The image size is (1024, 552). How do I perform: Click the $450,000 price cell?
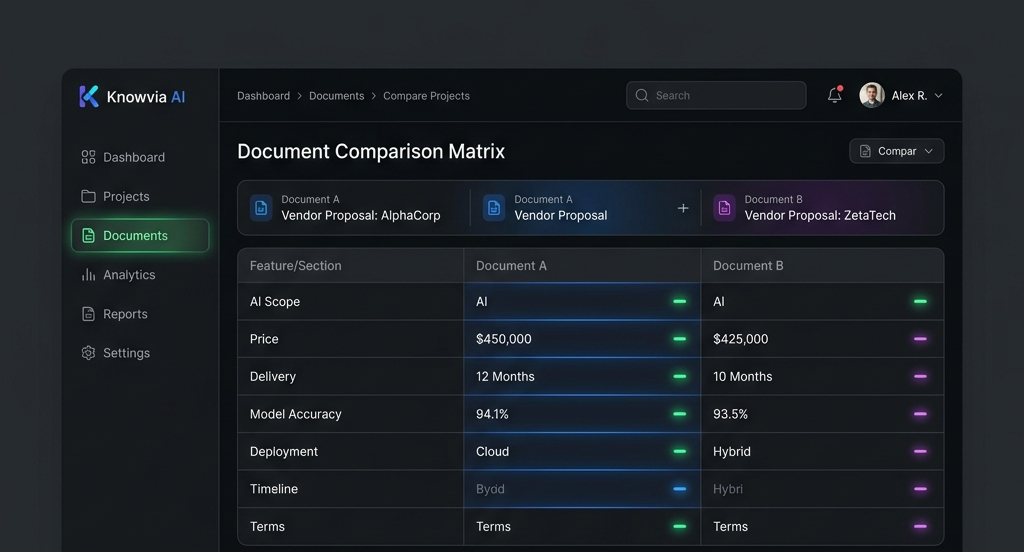582,339
